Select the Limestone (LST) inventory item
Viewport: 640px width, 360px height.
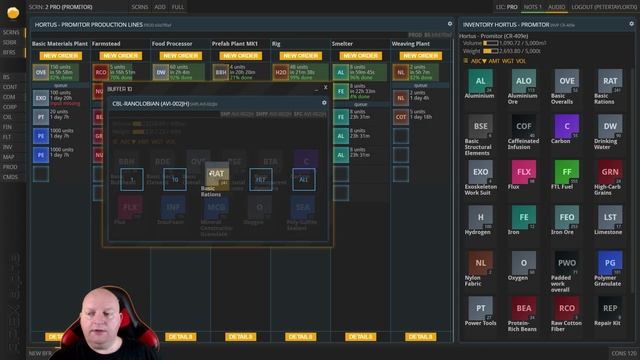610,217
